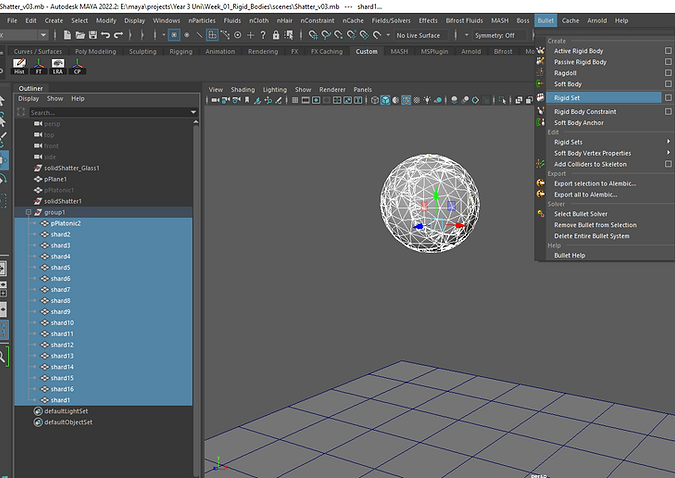Open Soft Body option box
This screenshot has width=675, height=478.
click(668, 84)
